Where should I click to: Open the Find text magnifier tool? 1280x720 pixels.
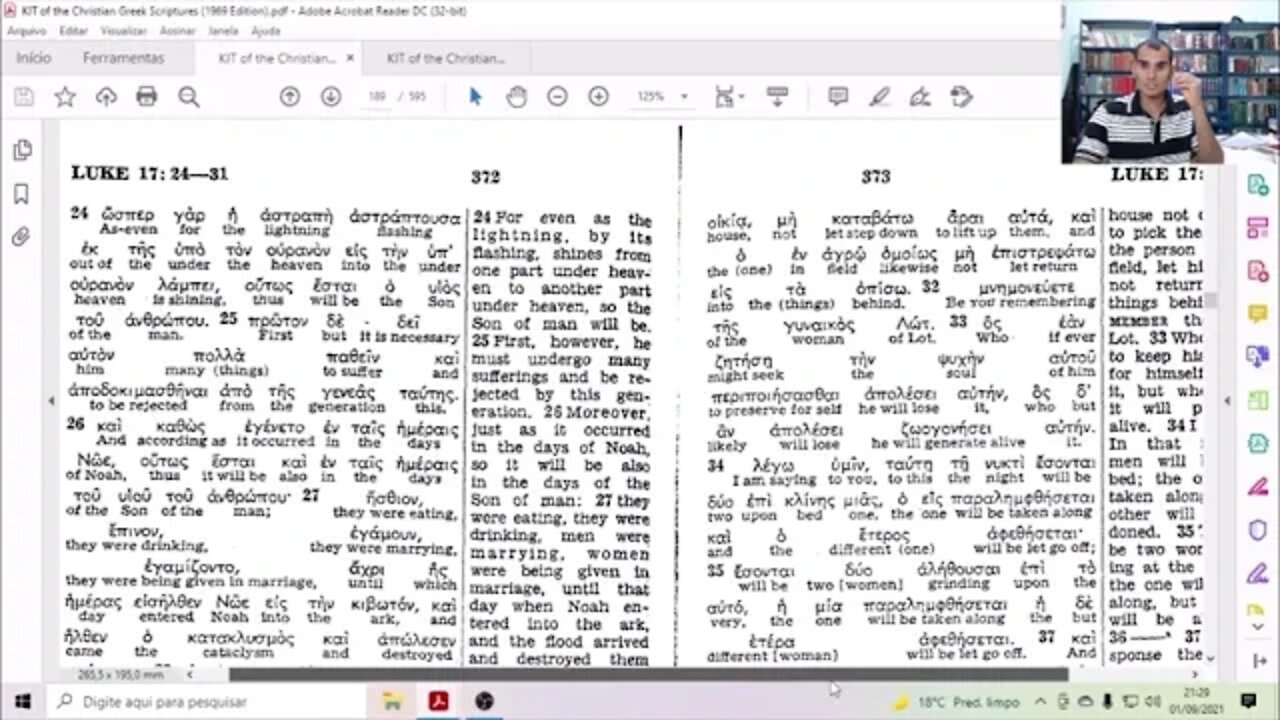188,97
